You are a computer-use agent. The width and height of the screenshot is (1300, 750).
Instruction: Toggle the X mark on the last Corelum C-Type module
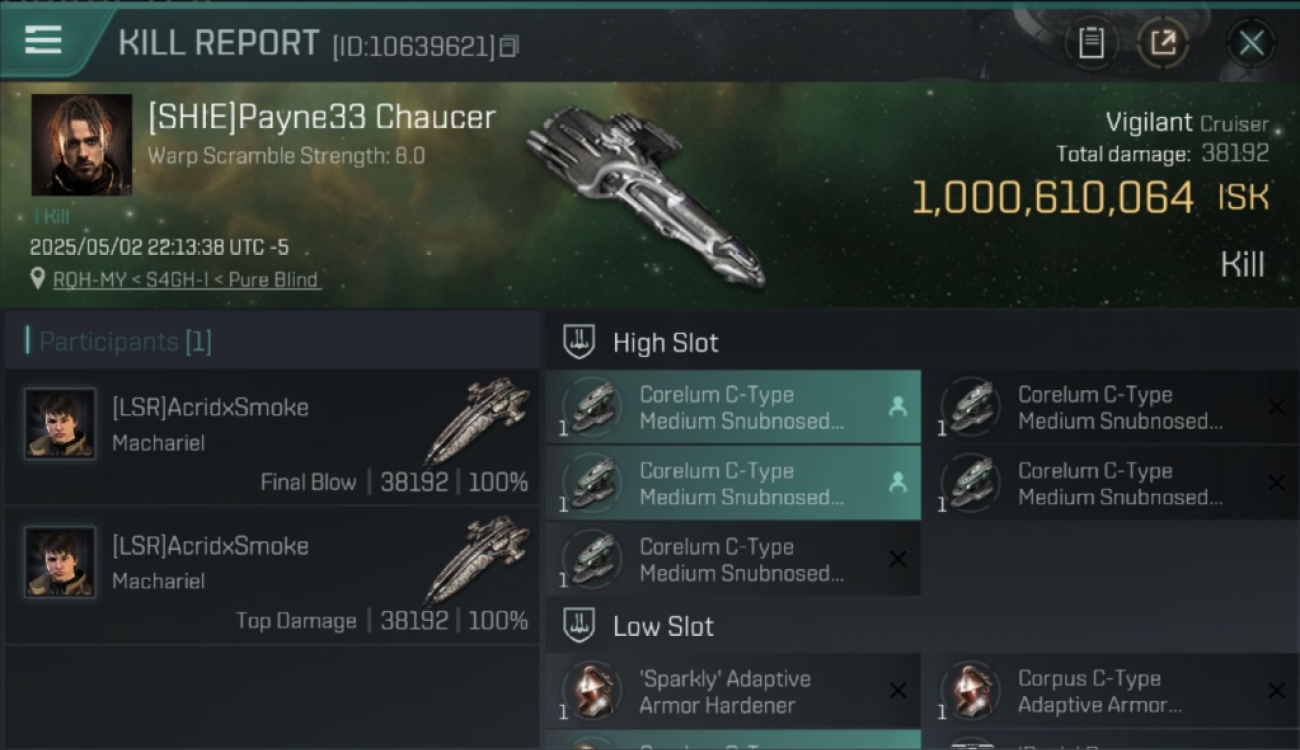tap(898, 559)
